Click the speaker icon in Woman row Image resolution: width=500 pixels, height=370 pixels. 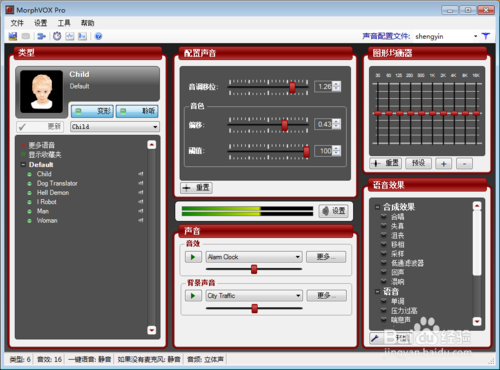point(141,220)
